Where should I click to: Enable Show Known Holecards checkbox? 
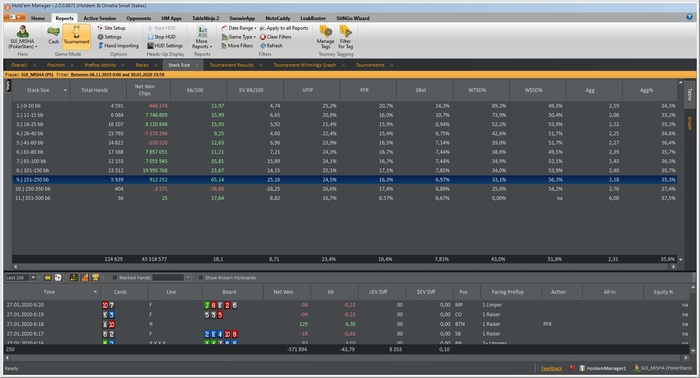pyautogui.click(x=201, y=278)
